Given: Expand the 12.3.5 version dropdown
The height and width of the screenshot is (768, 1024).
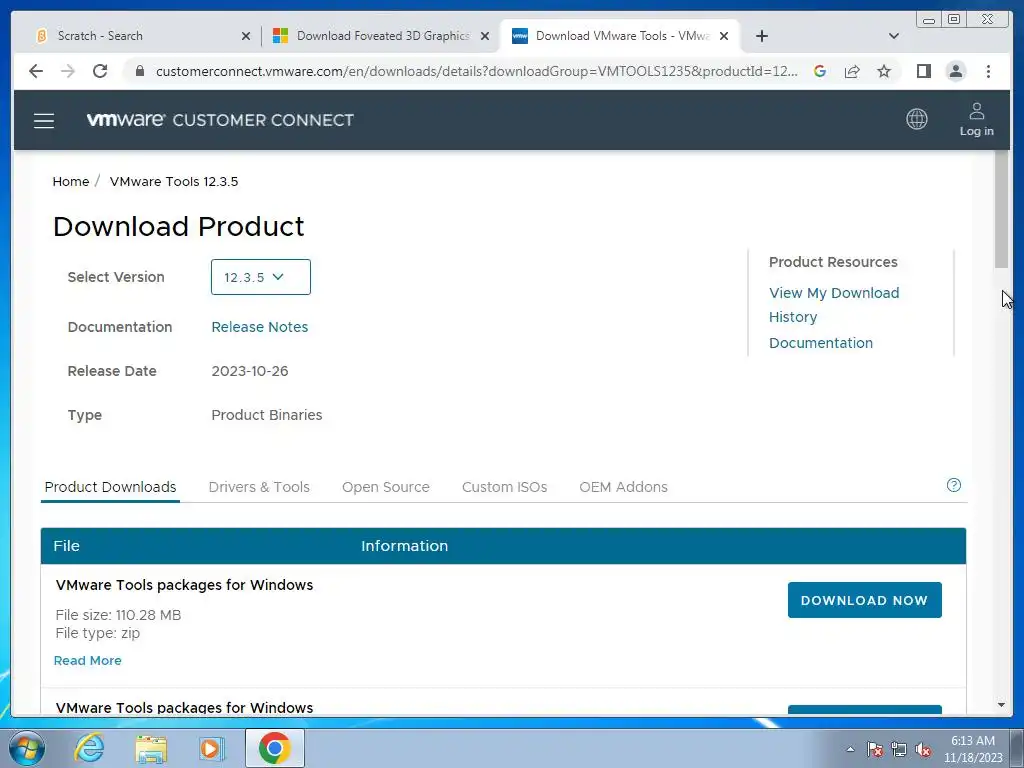Looking at the screenshot, I should tap(261, 277).
